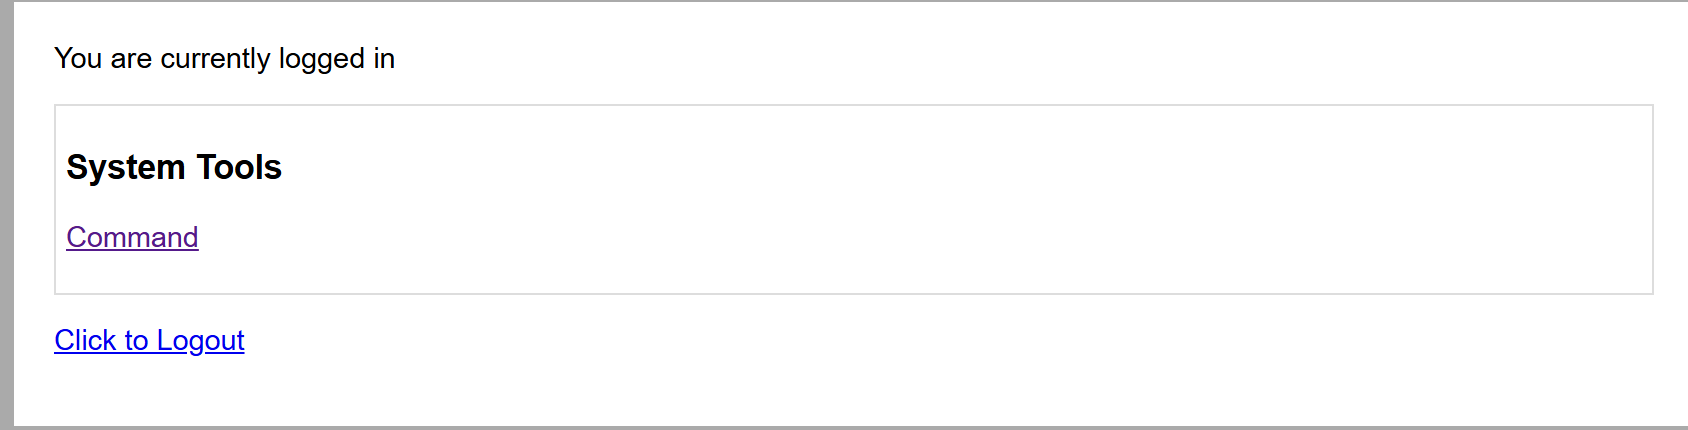Click the System Tools heading
The image size is (1688, 430).
click(174, 167)
